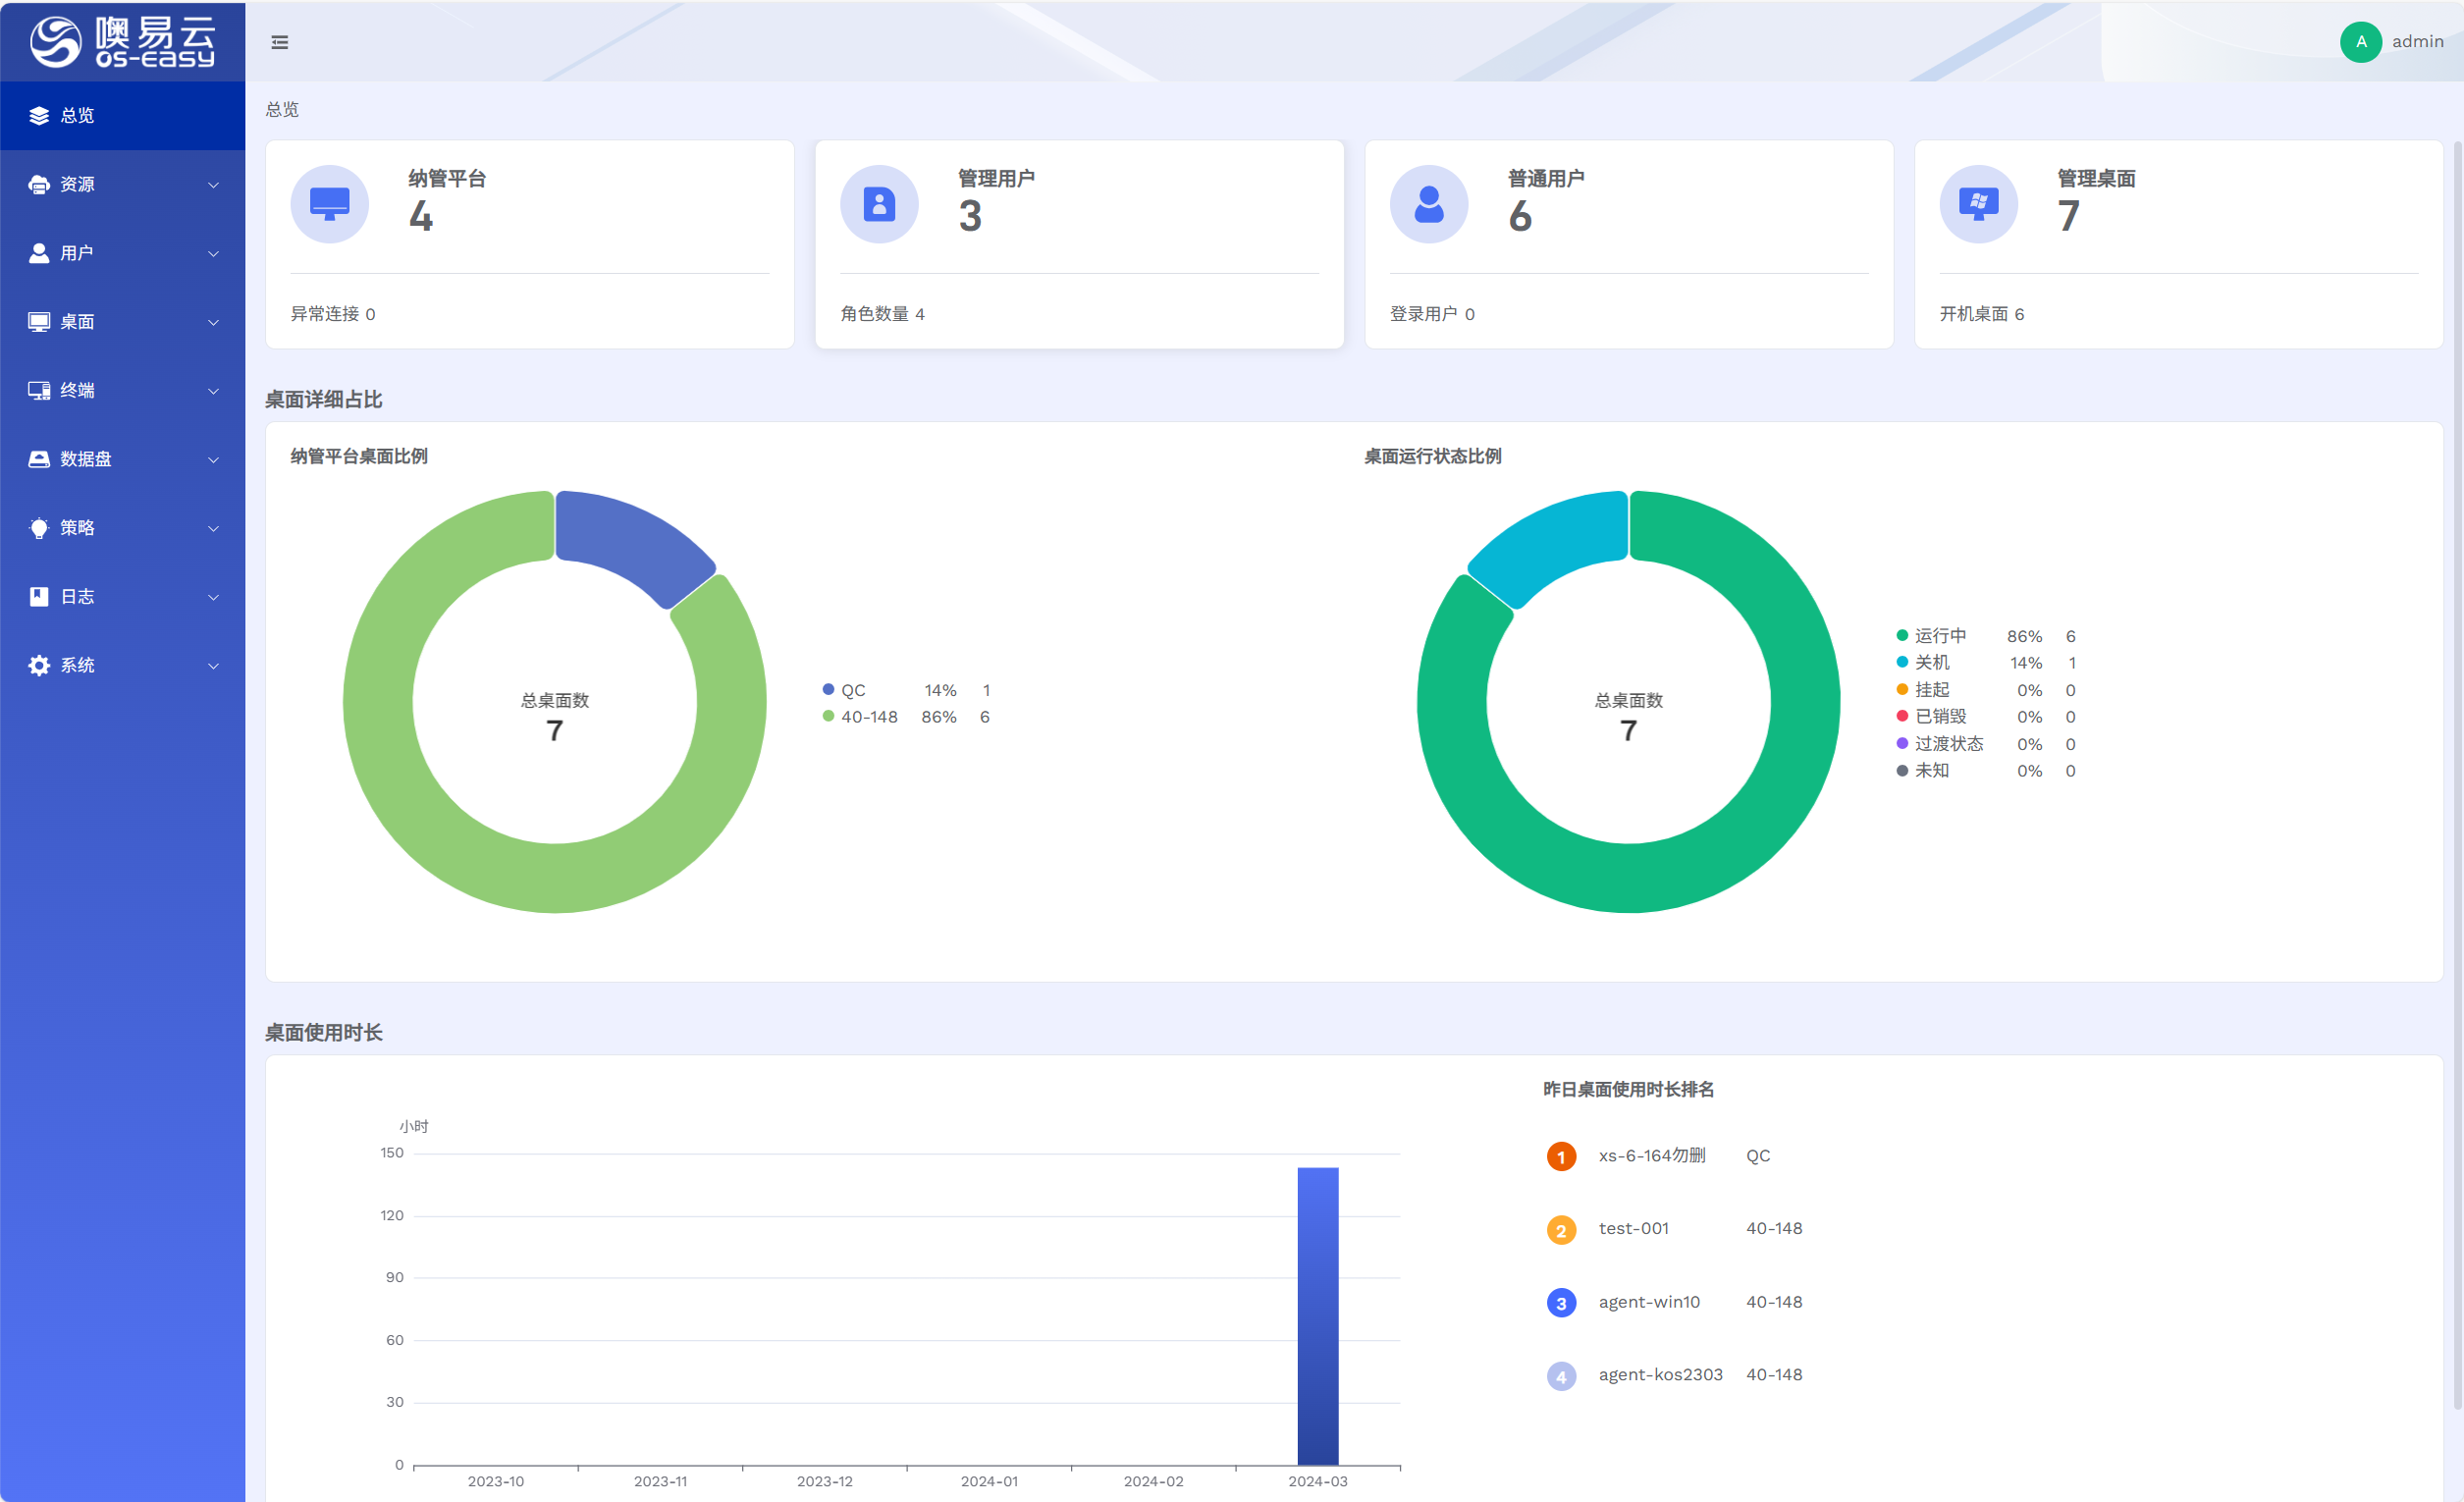Viewport: 2464px width, 1502px height.
Task: Click the admin username text
Action: 2417,42
